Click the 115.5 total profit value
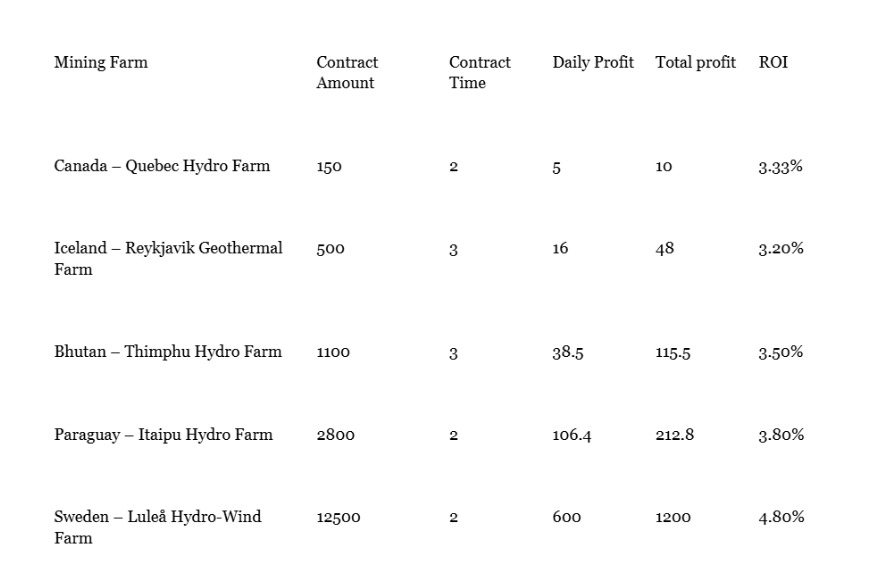 tap(675, 353)
